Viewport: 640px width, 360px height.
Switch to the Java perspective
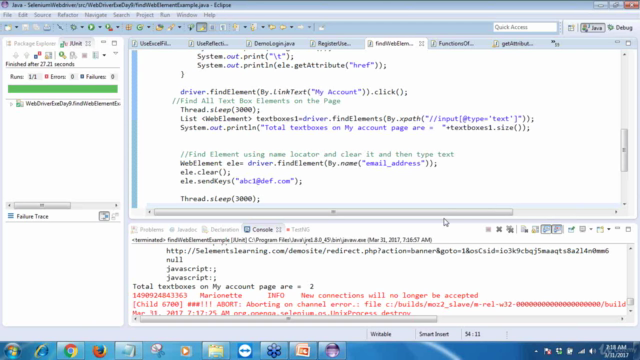tap(592, 27)
